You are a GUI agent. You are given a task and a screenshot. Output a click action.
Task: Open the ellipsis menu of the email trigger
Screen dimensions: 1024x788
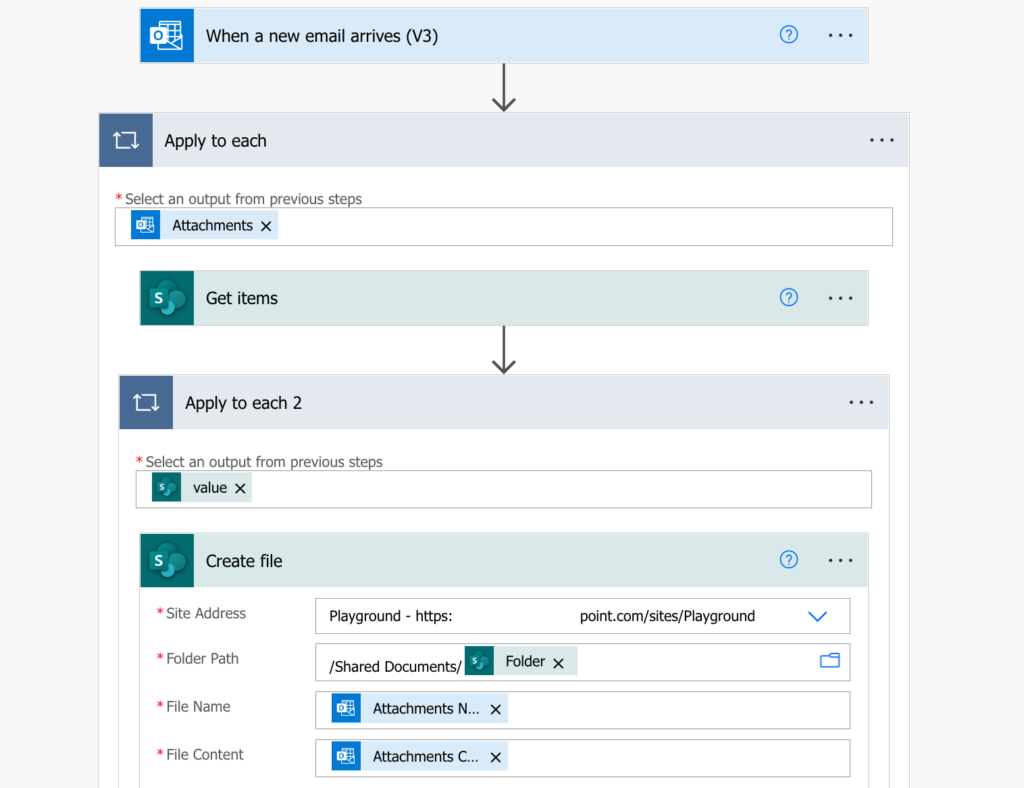(840, 35)
